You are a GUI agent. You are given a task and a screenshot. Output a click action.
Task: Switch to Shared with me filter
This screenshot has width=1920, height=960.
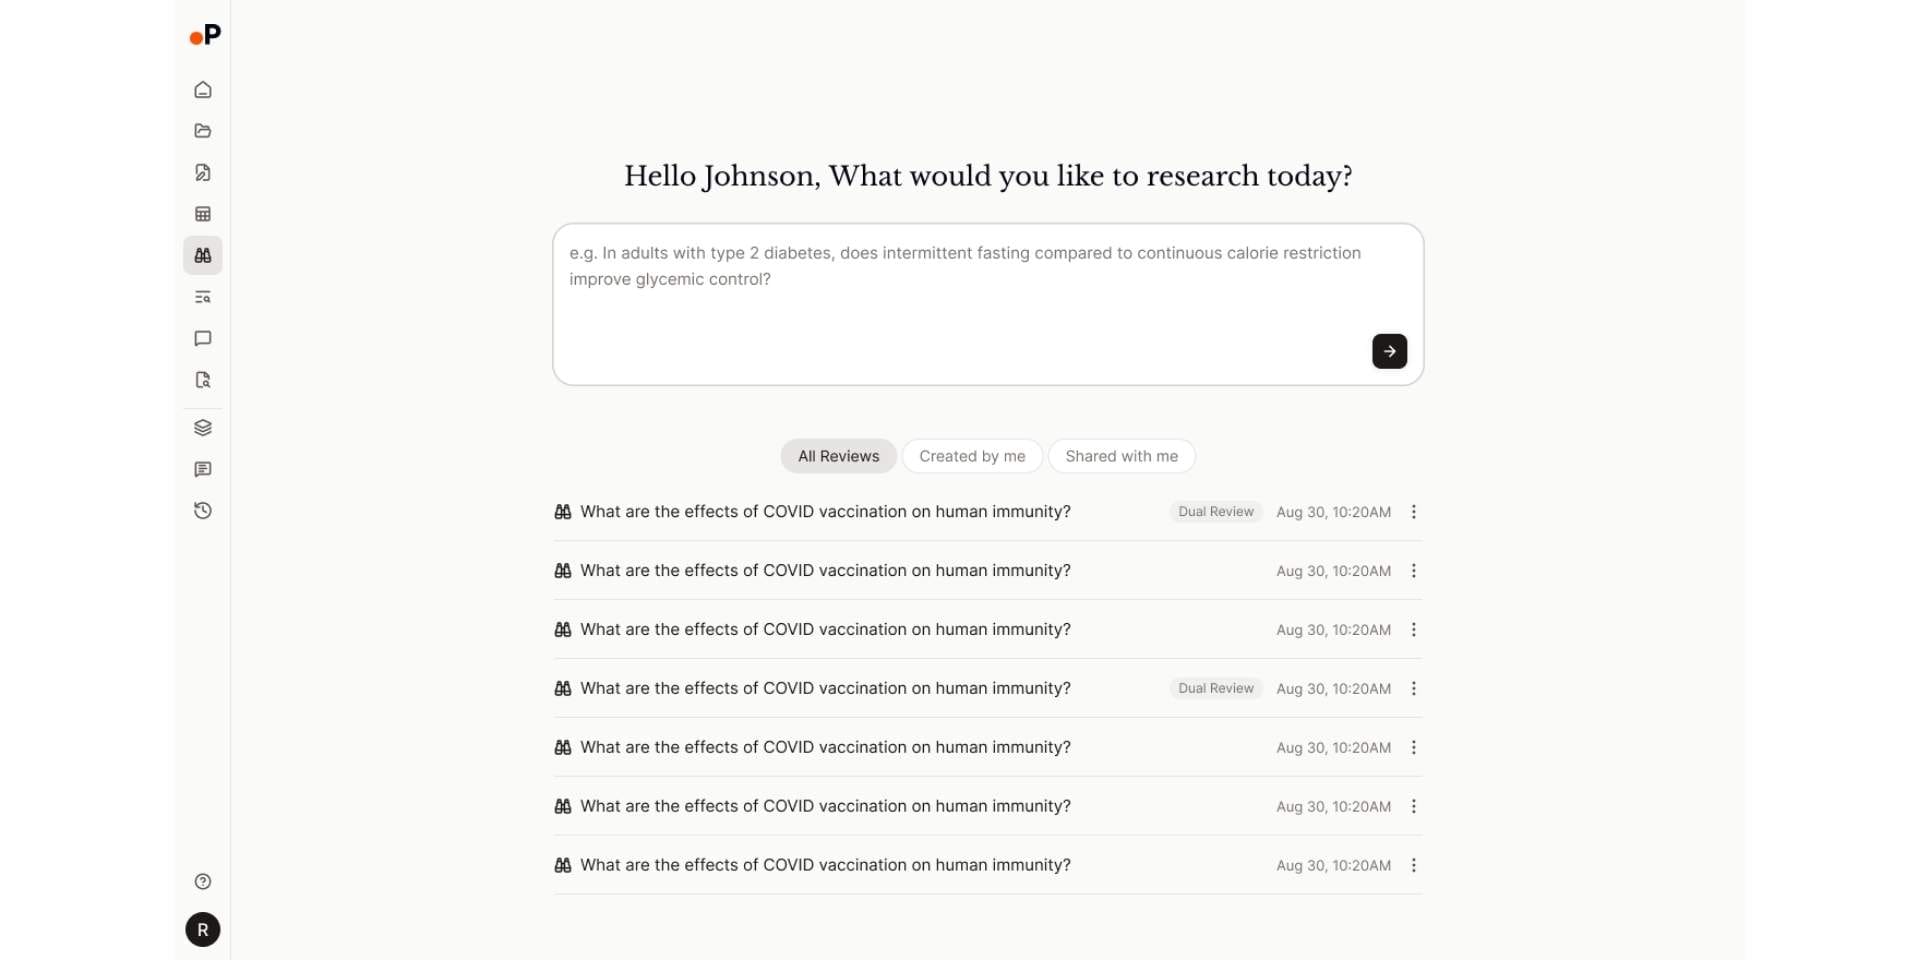coord(1121,456)
